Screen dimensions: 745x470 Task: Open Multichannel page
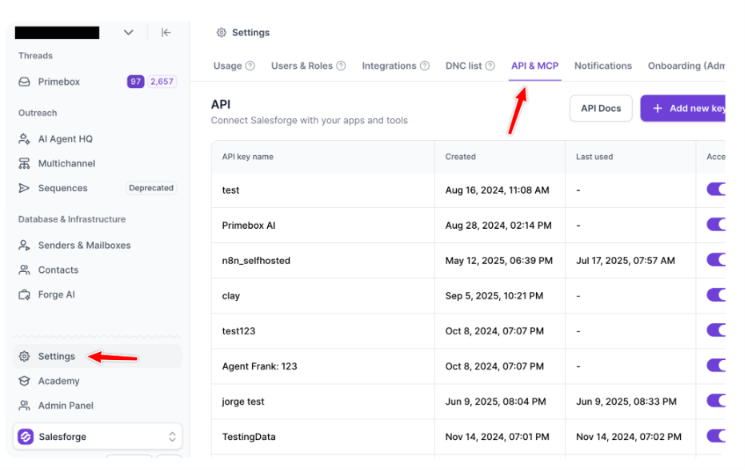pyautogui.click(x=67, y=163)
